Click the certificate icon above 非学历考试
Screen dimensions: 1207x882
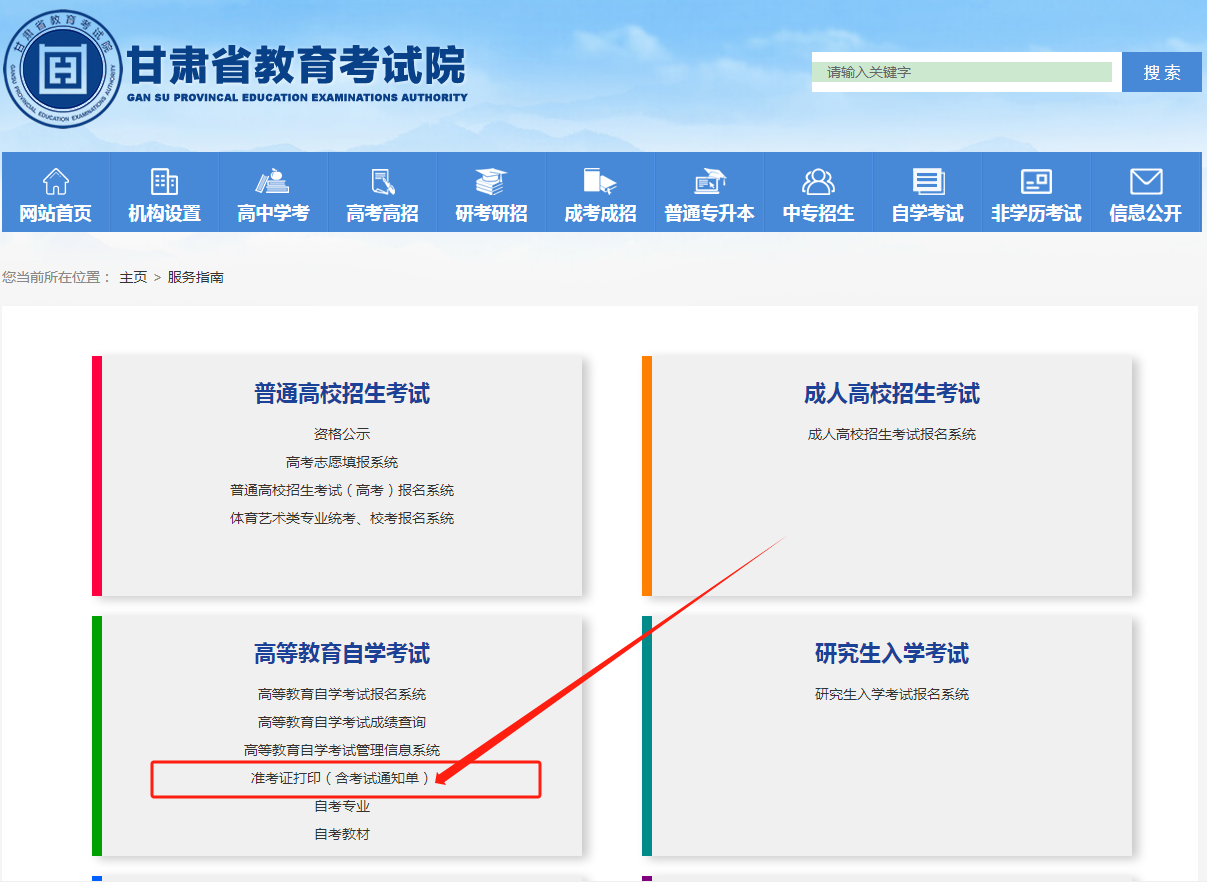pyautogui.click(x=1036, y=182)
